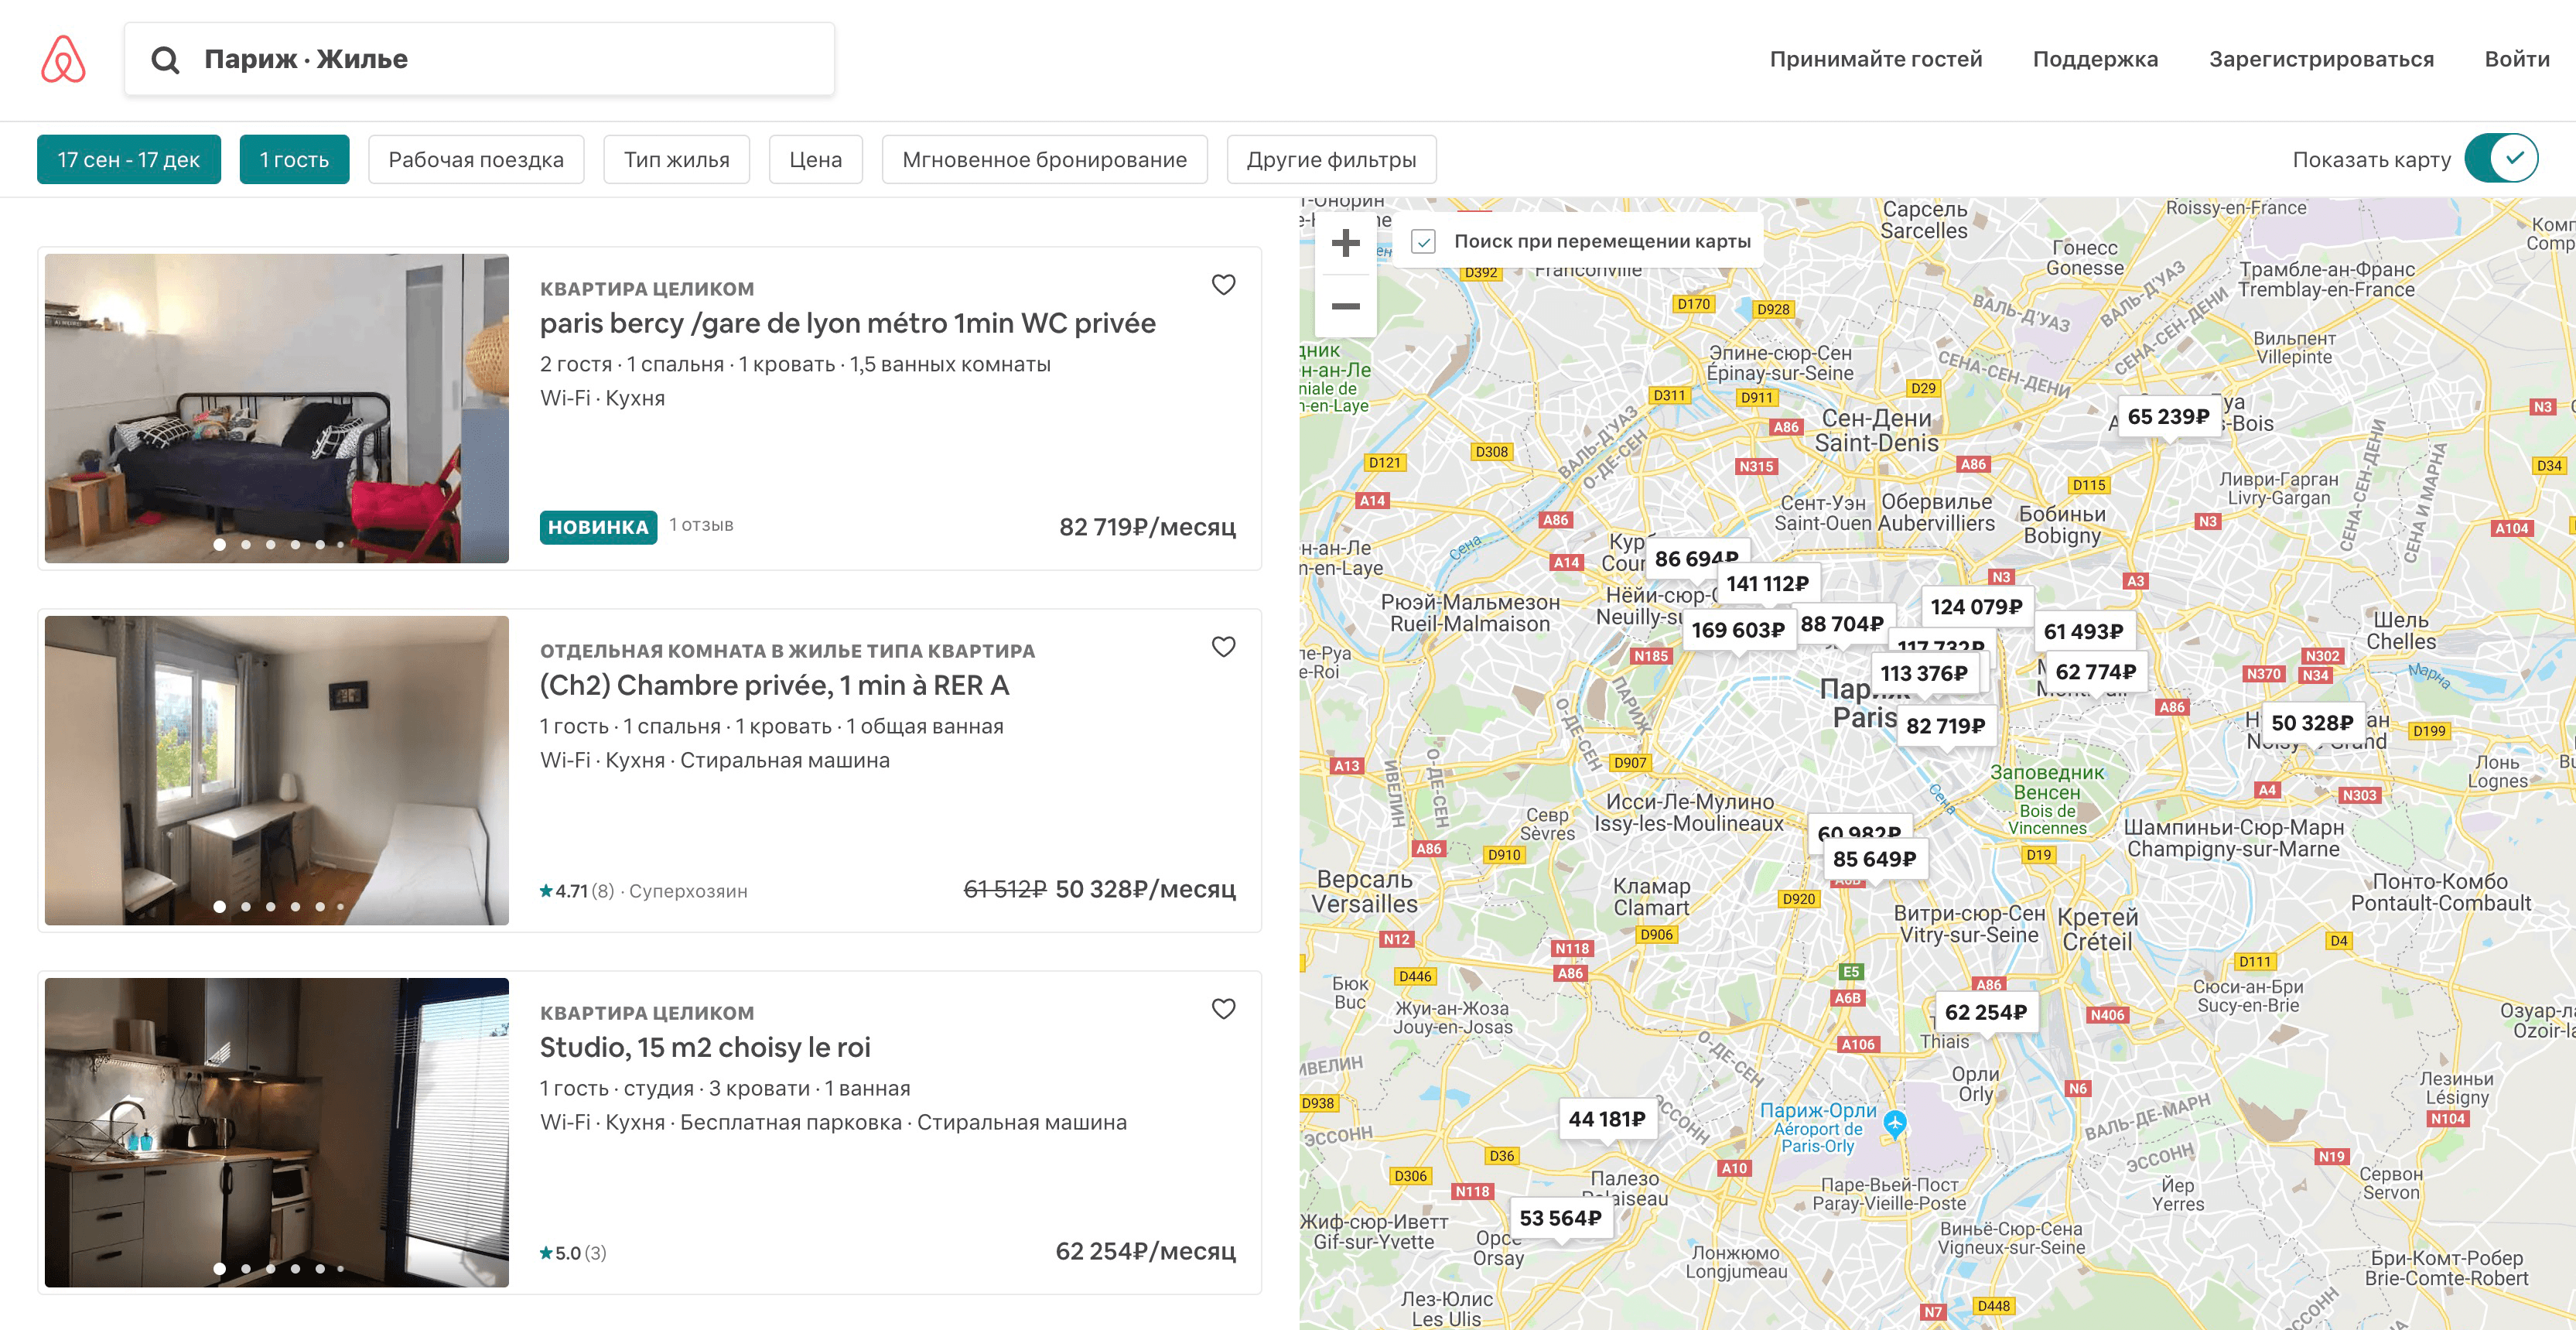2576x1330 pixels.
Task: Toggle the Рабочая поездка filter
Action: point(476,160)
